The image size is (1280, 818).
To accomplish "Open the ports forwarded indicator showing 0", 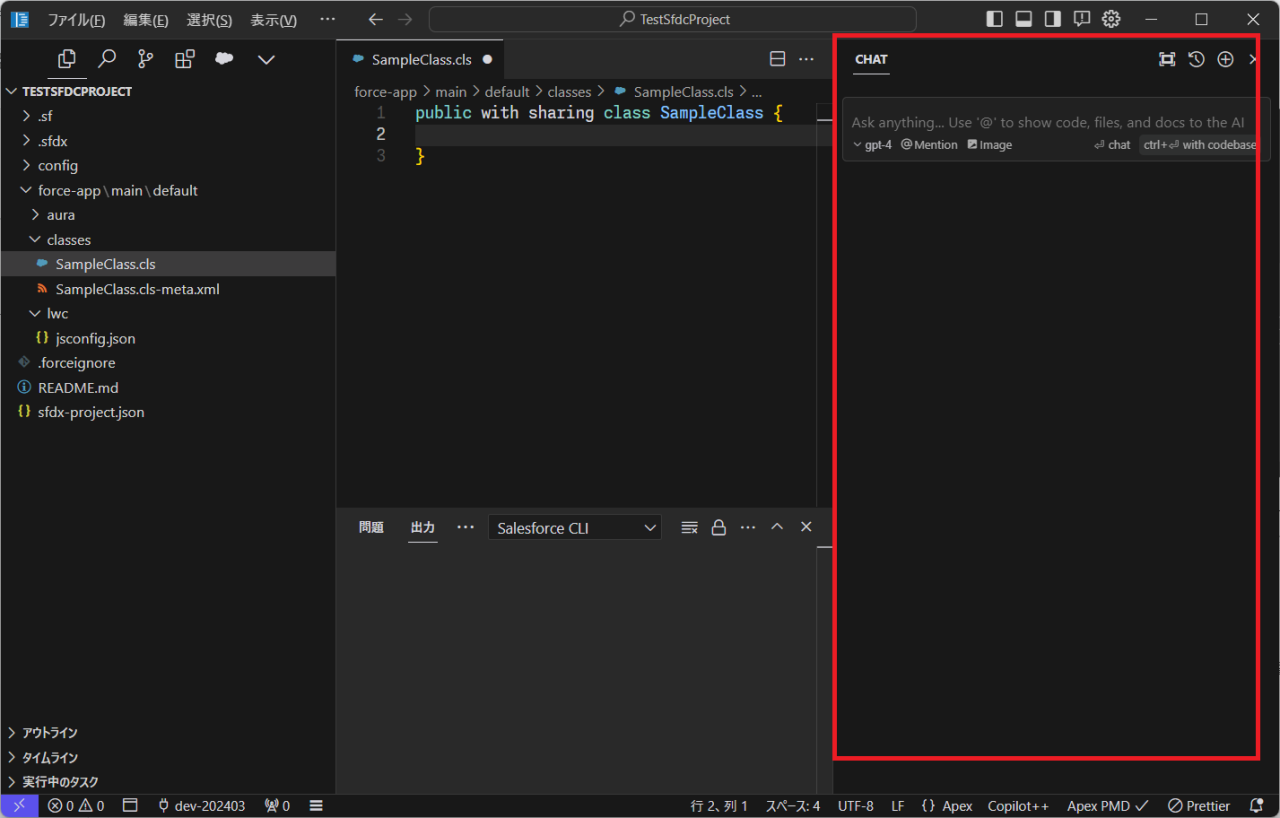I will pos(277,806).
